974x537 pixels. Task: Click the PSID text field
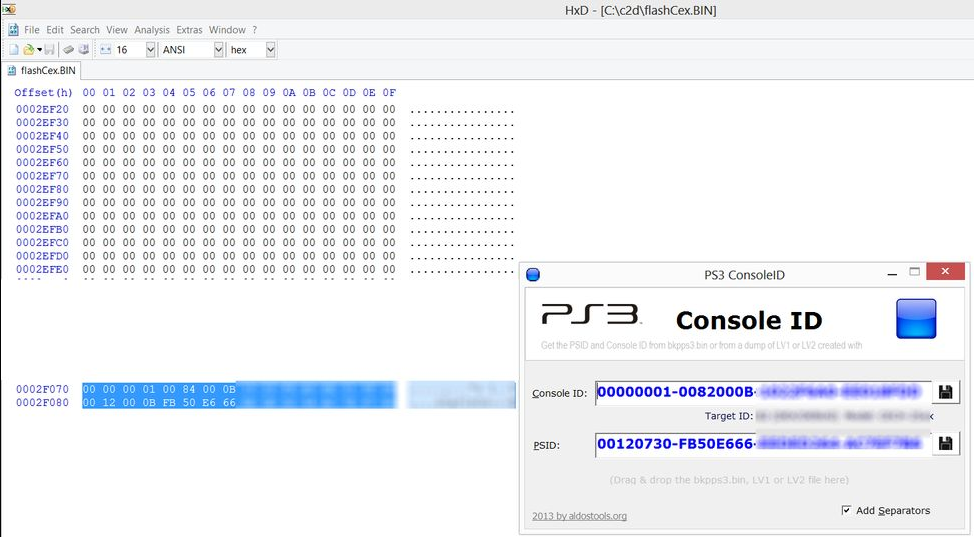coord(763,444)
